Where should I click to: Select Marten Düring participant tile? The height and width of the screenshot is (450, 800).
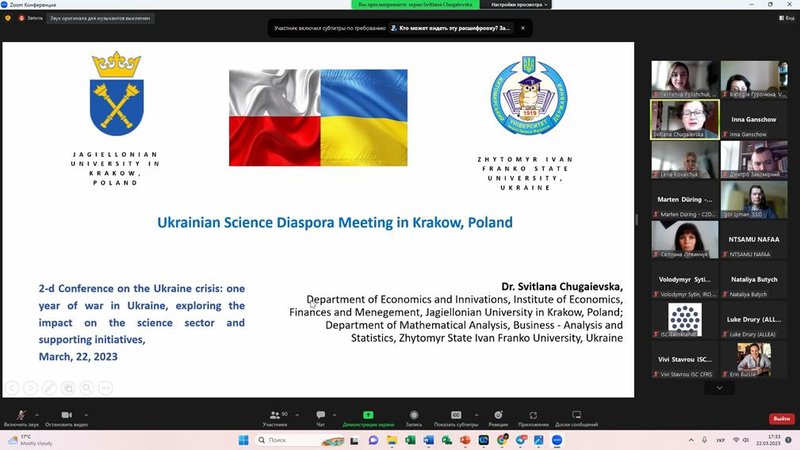click(685, 199)
